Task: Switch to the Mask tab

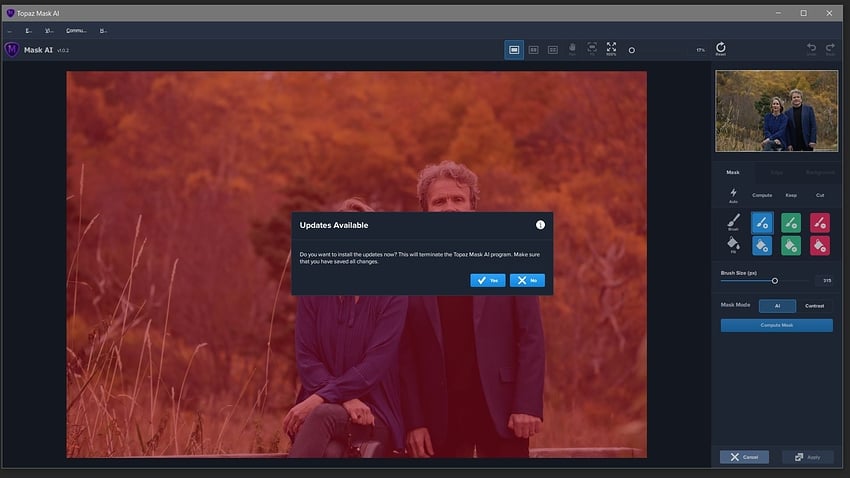Action: tap(733, 172)
